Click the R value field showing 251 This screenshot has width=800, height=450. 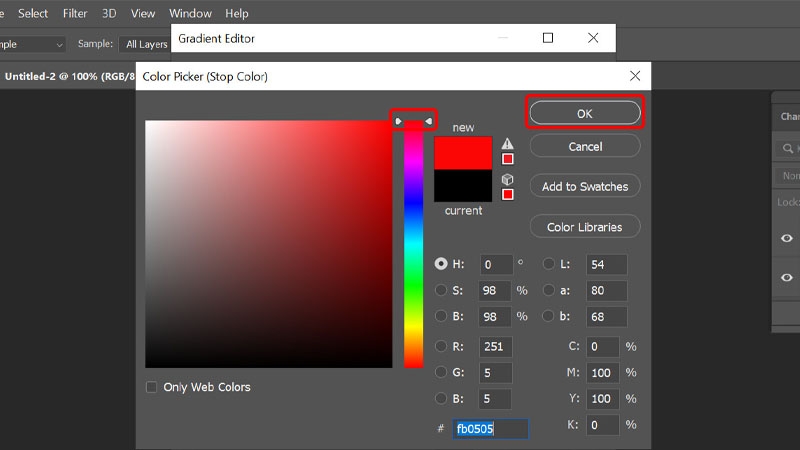(495, 346)
